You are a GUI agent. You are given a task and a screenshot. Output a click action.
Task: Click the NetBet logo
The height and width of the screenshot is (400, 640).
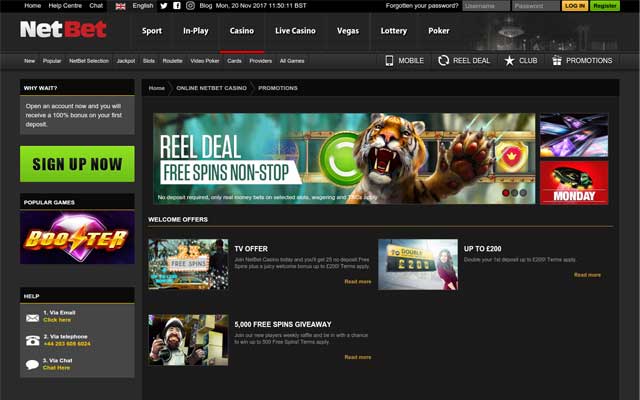(63, 29)
